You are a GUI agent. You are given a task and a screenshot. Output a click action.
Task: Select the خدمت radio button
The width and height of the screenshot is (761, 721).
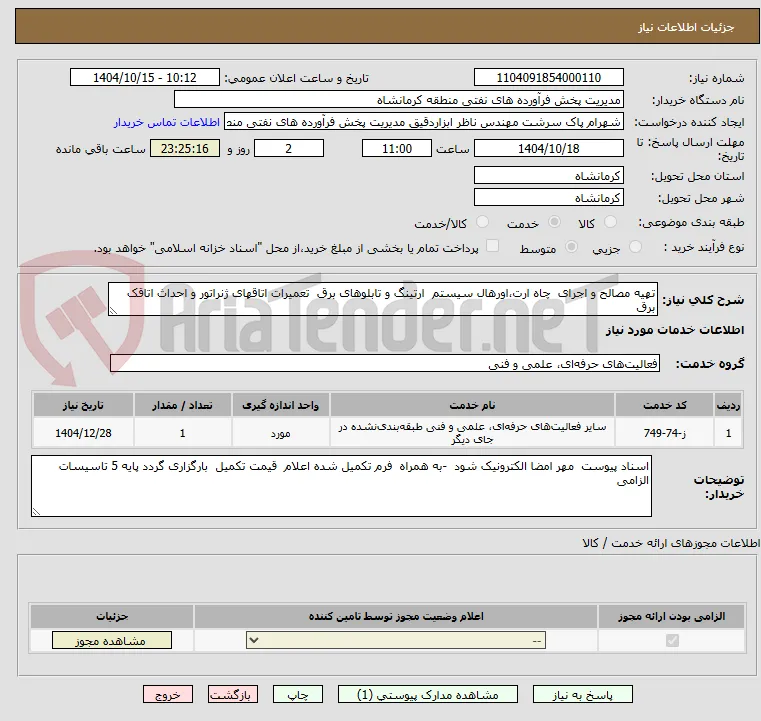554,222
